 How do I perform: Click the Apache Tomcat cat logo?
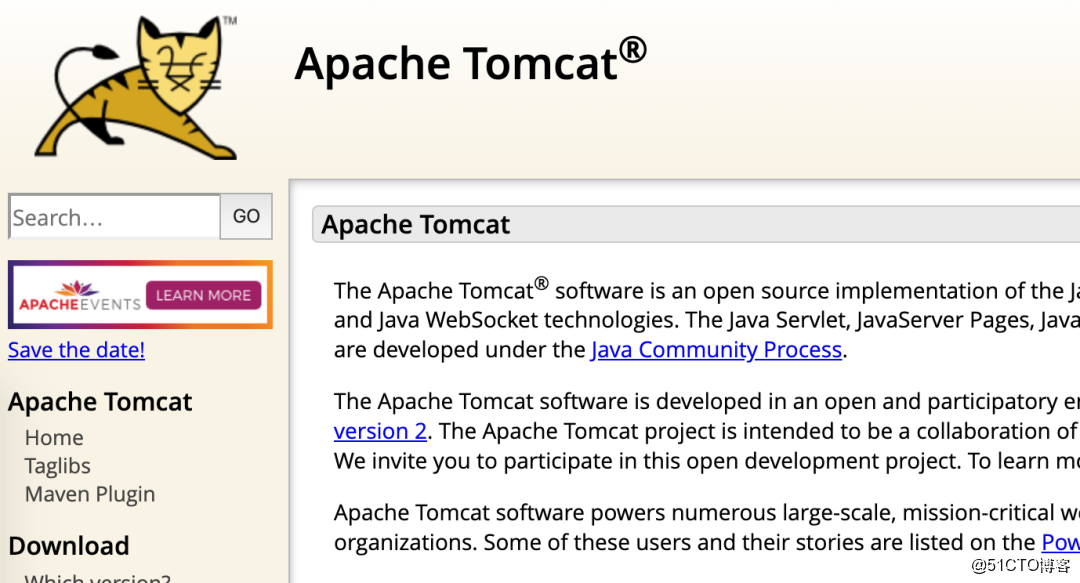(136, 88)
